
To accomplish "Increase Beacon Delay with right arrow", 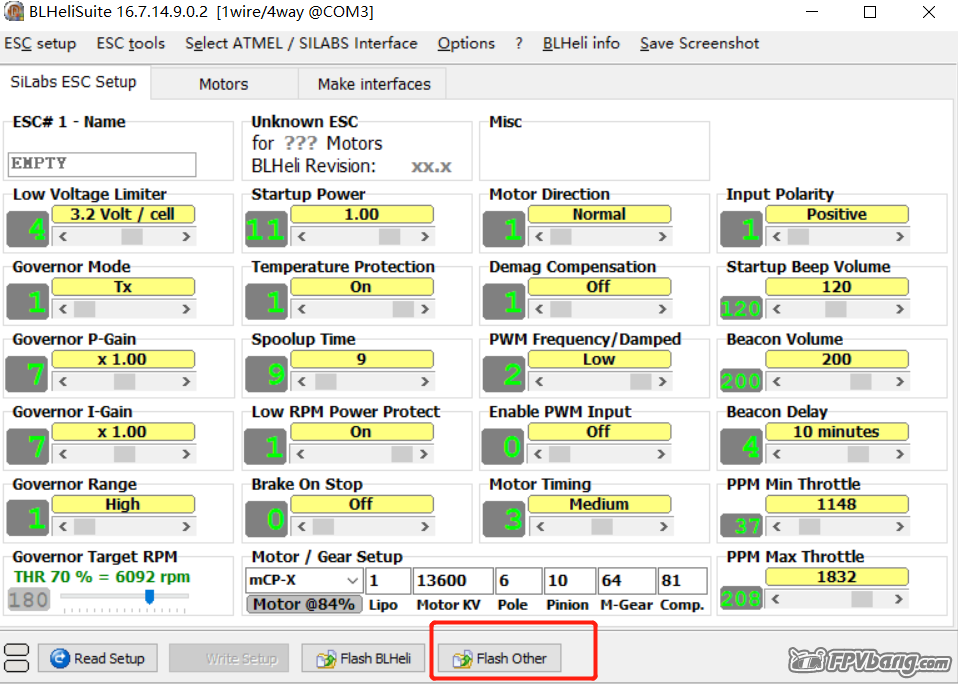I will [x=900, y=454].
